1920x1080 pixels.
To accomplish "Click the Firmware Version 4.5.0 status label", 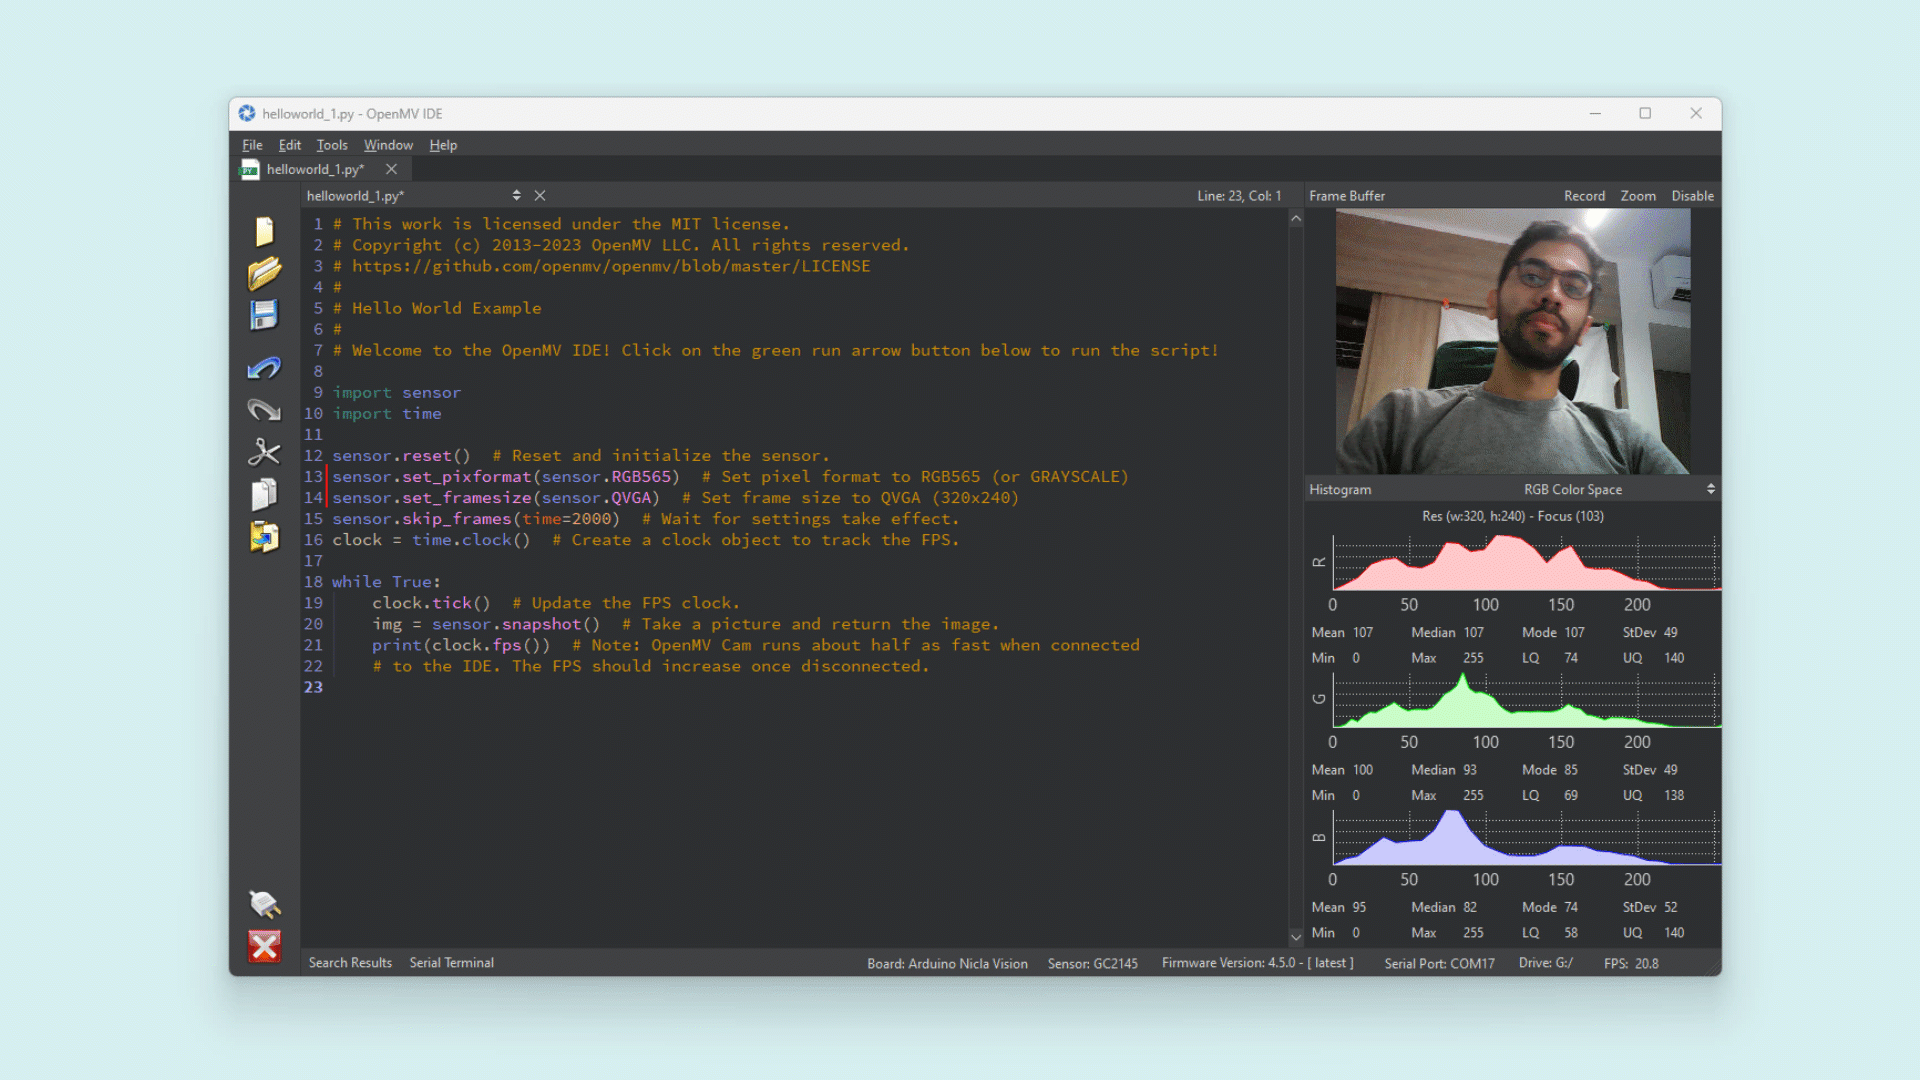I will pos(1257,963).
